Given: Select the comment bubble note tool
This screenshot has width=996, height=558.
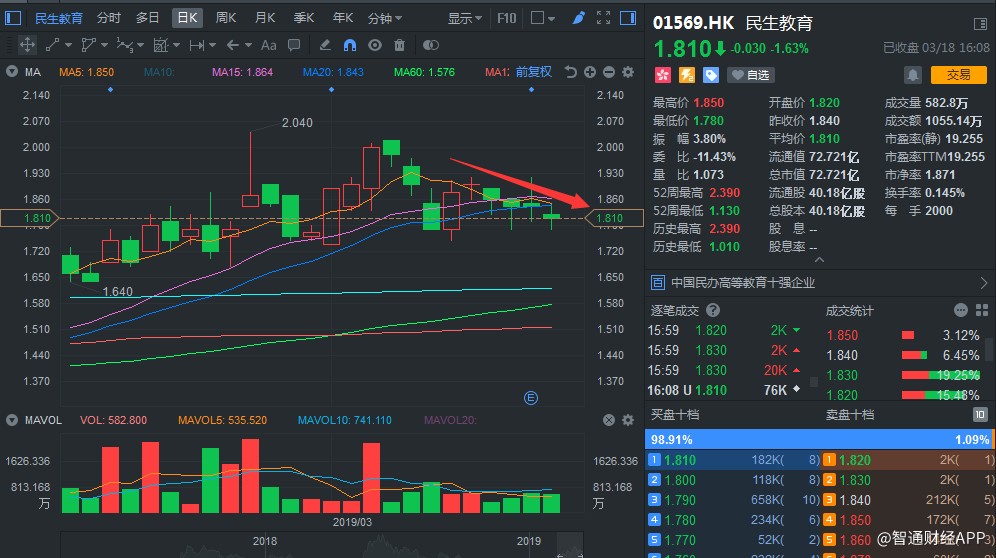Looking at the screenshot, I should (x=294, y=45).
